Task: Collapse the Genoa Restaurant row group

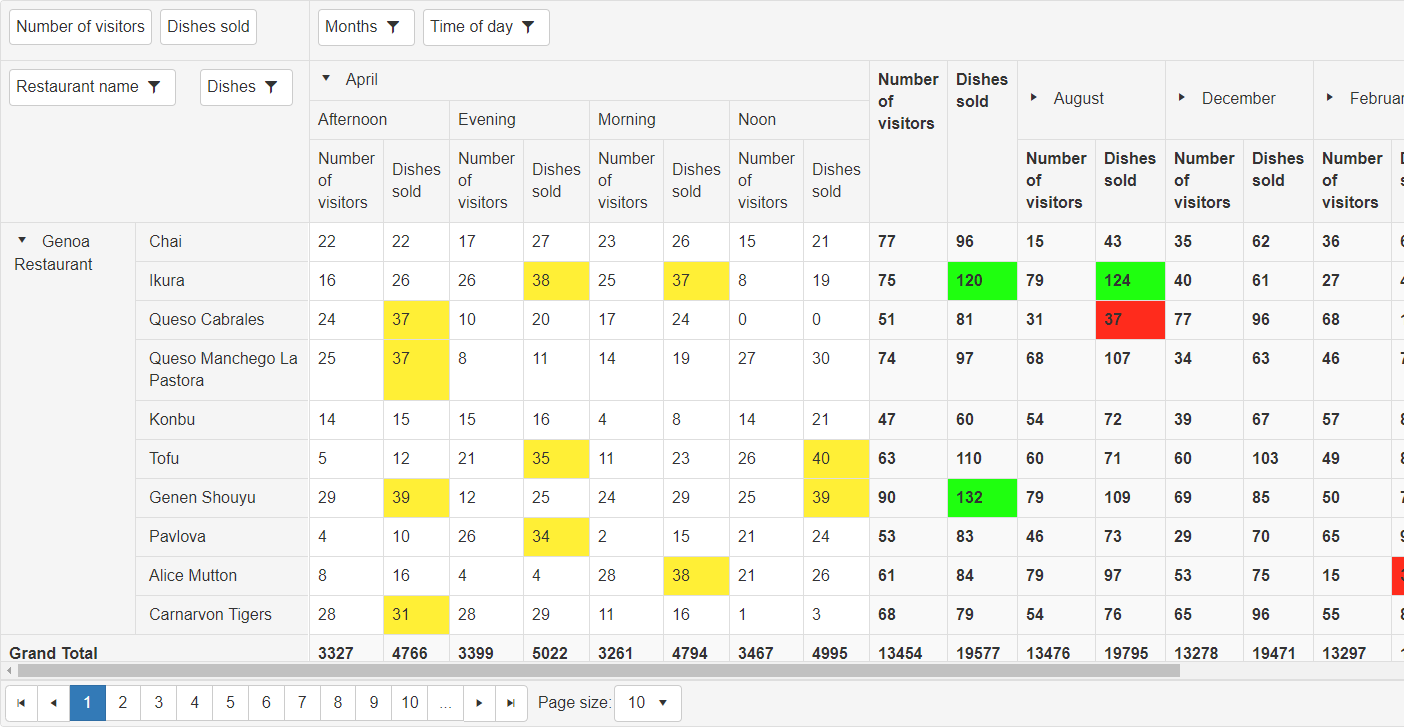Action: tap(22, 241)
